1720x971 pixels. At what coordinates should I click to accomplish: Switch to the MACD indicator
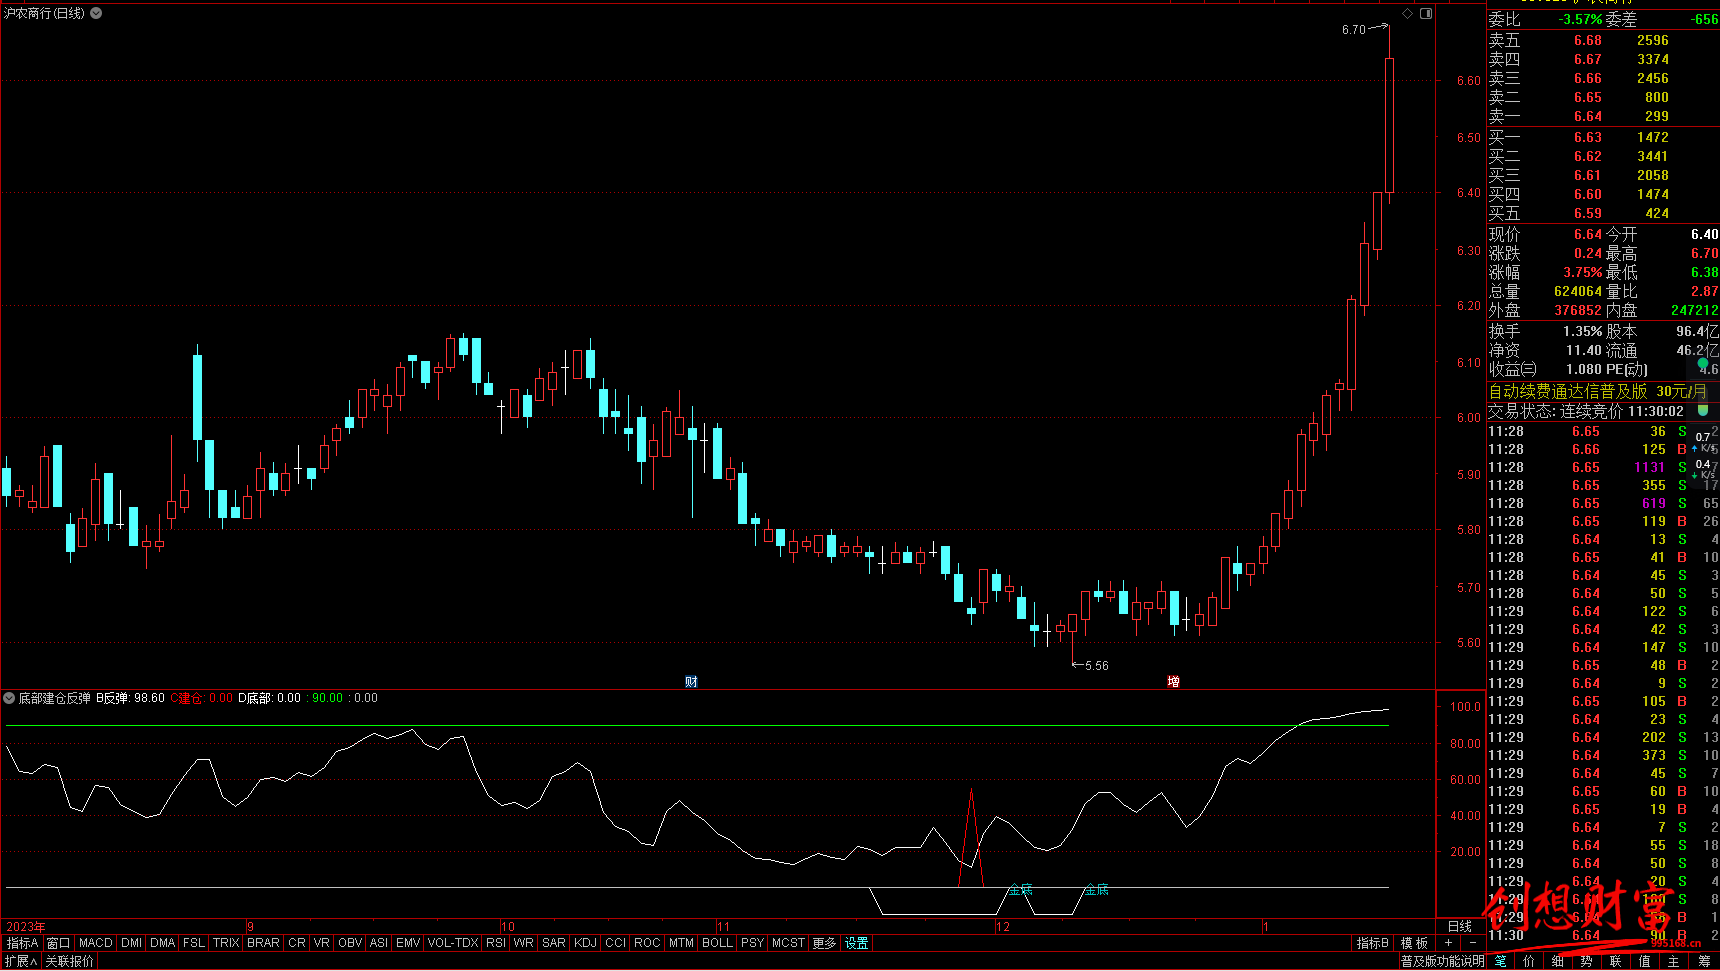click(x=96, y=943)
